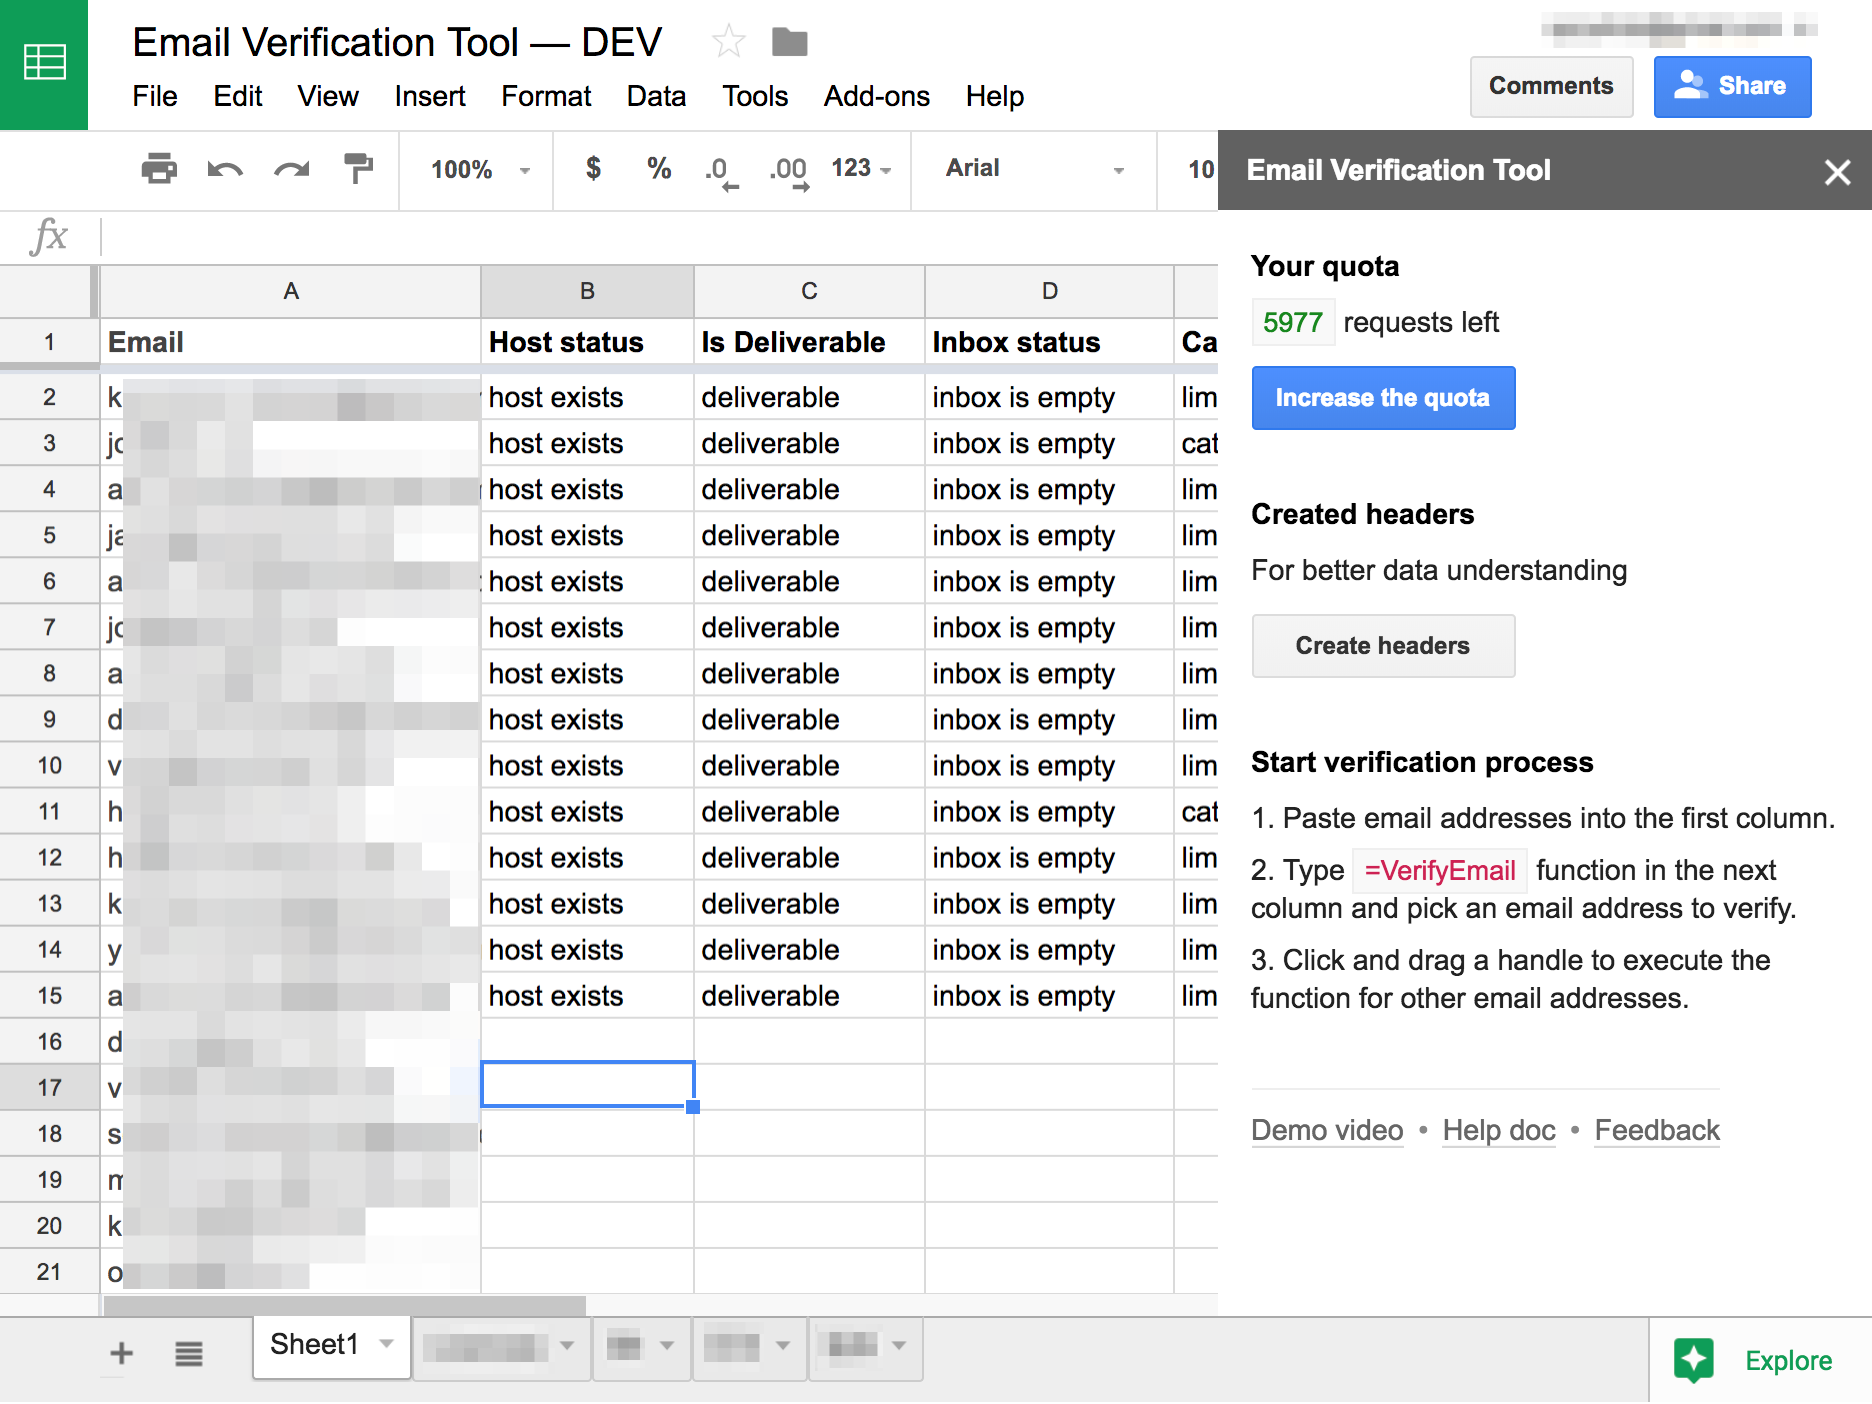Image resolution: width=1872 pixels, height=1404 pixels.
Task: Click the document title Email Verification Tool — DEV
Action: point(397,43)
